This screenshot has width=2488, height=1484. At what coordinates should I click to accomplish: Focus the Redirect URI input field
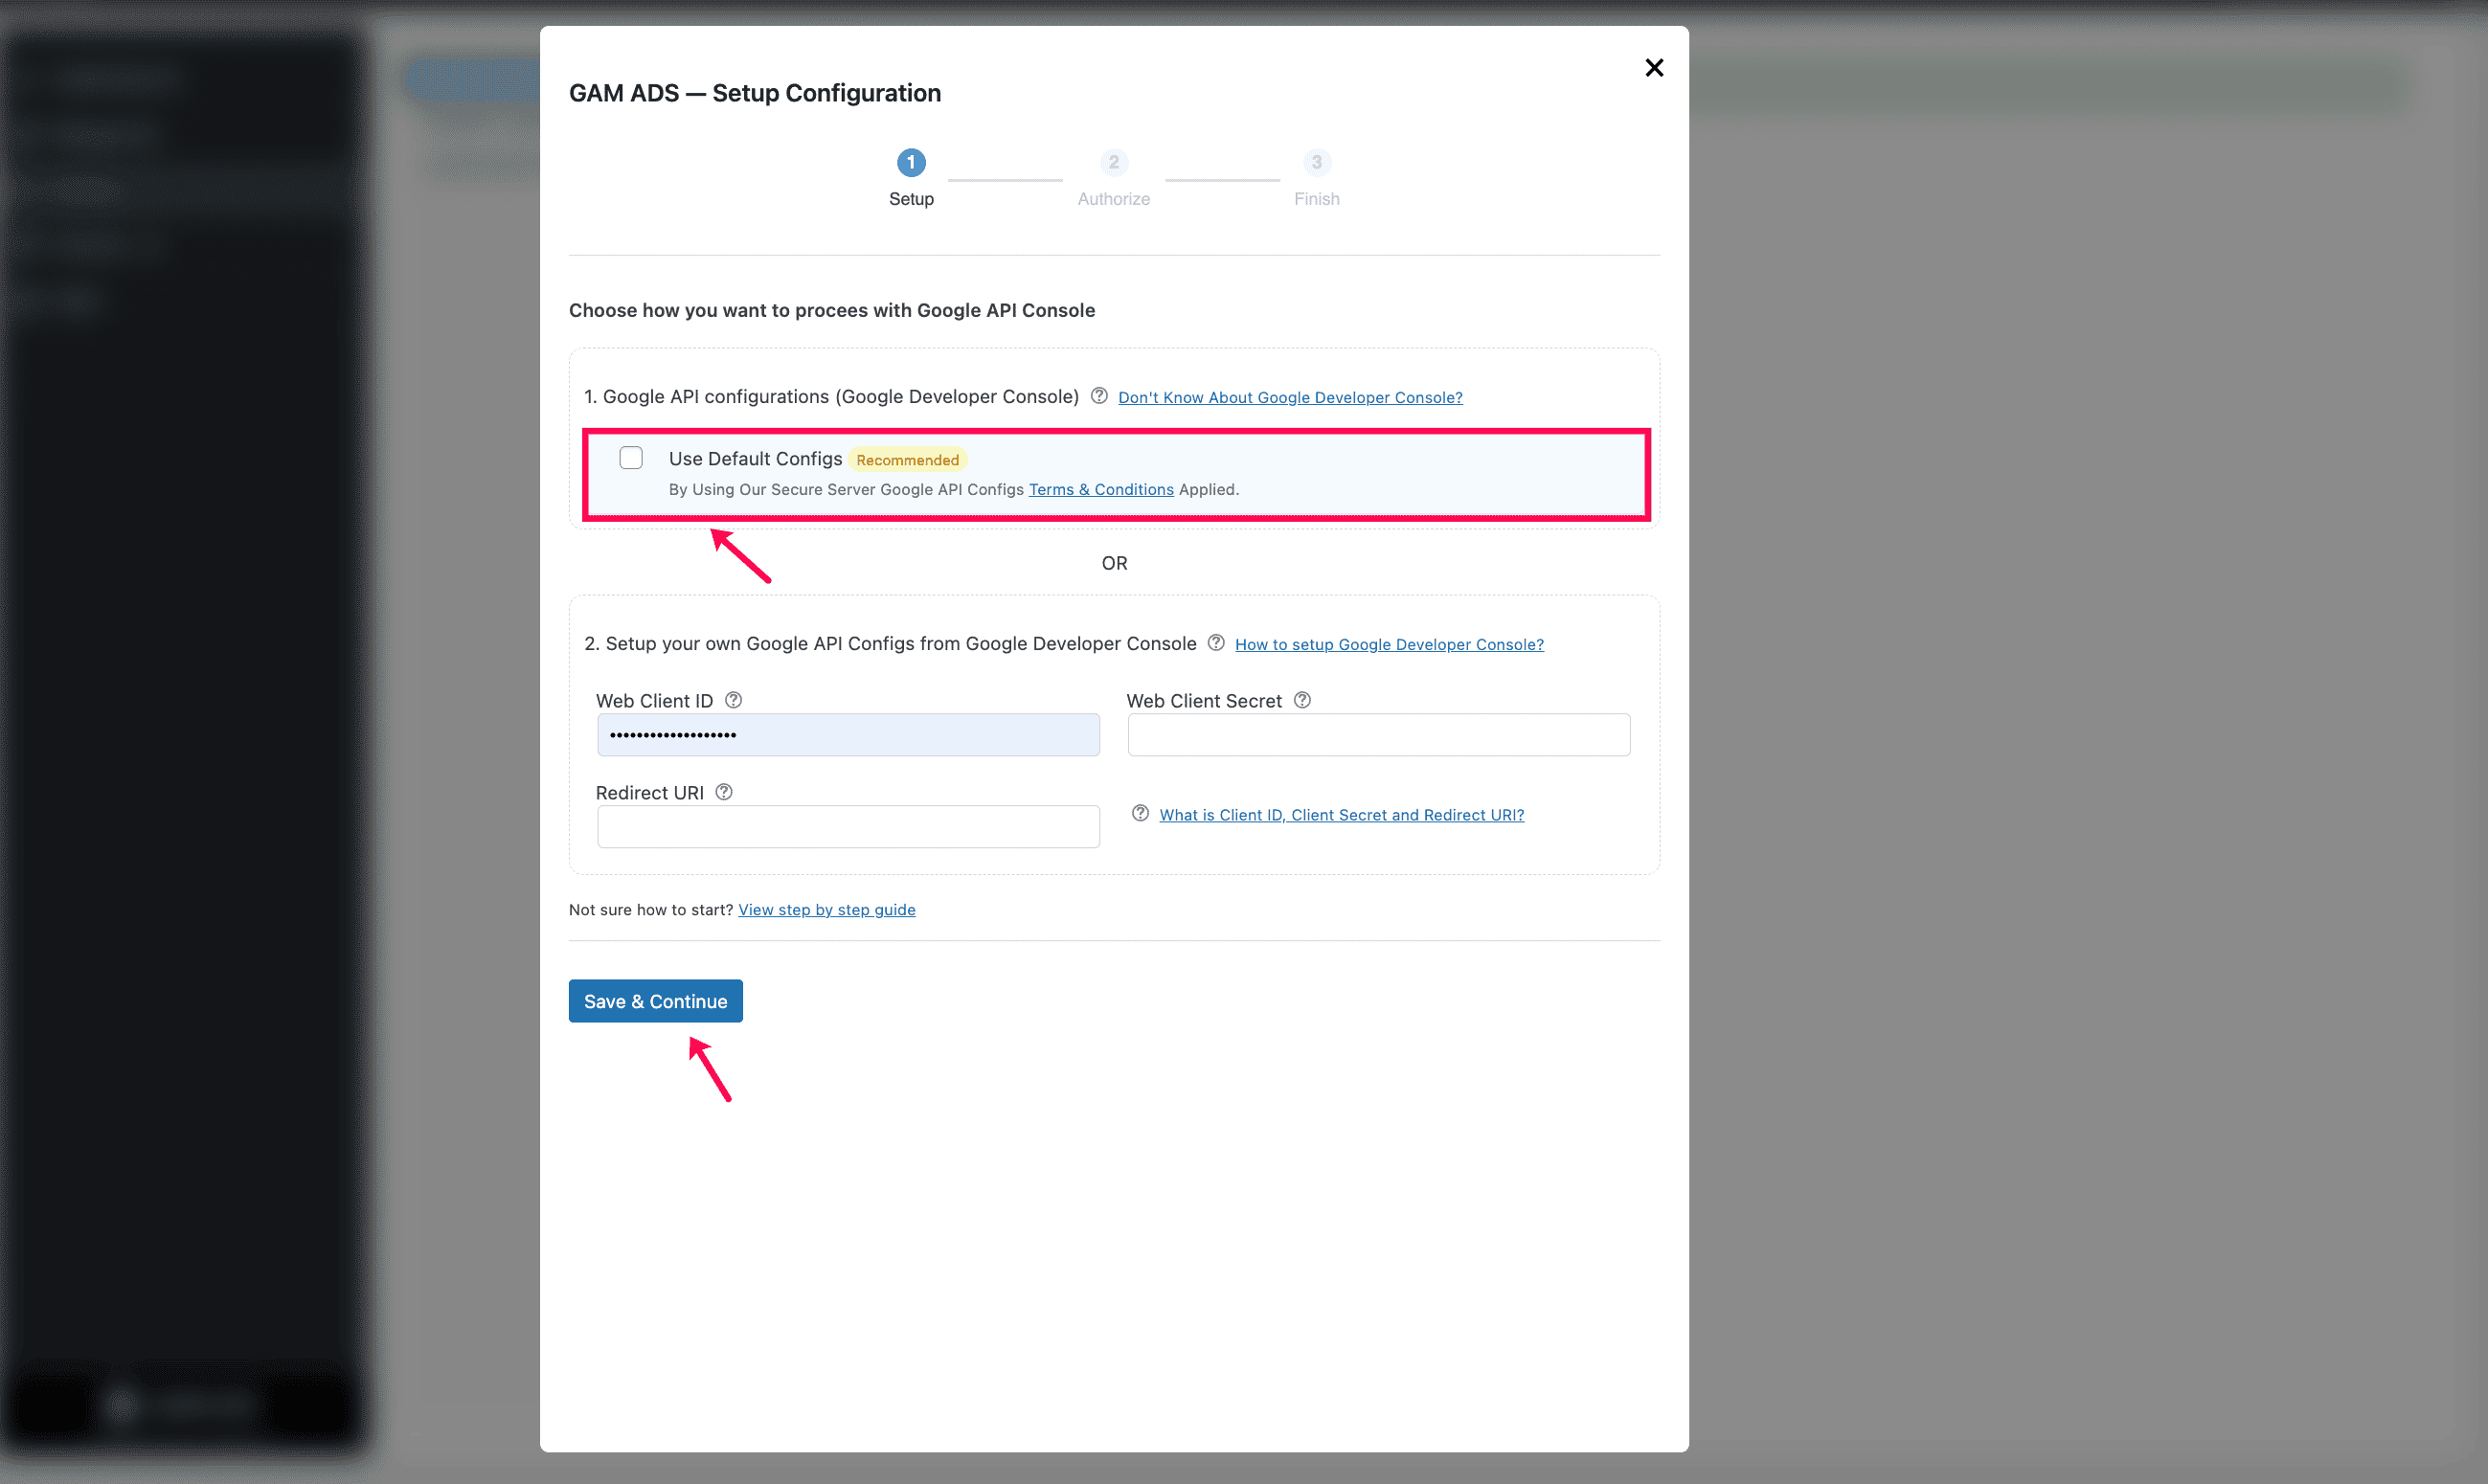pyautogui.click(x=848, y=827)
